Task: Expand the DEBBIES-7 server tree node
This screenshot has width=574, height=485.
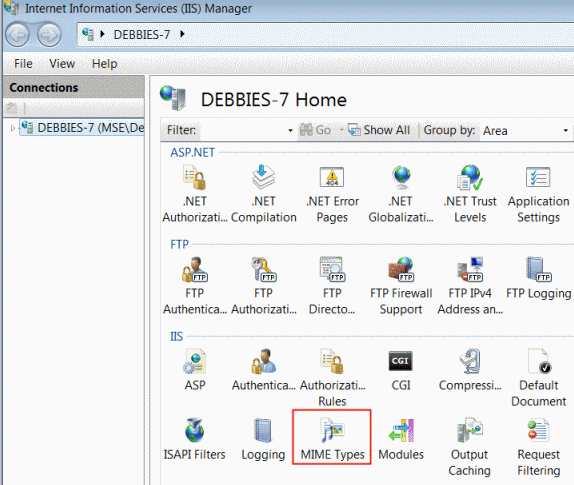Action: pos(12,128)
